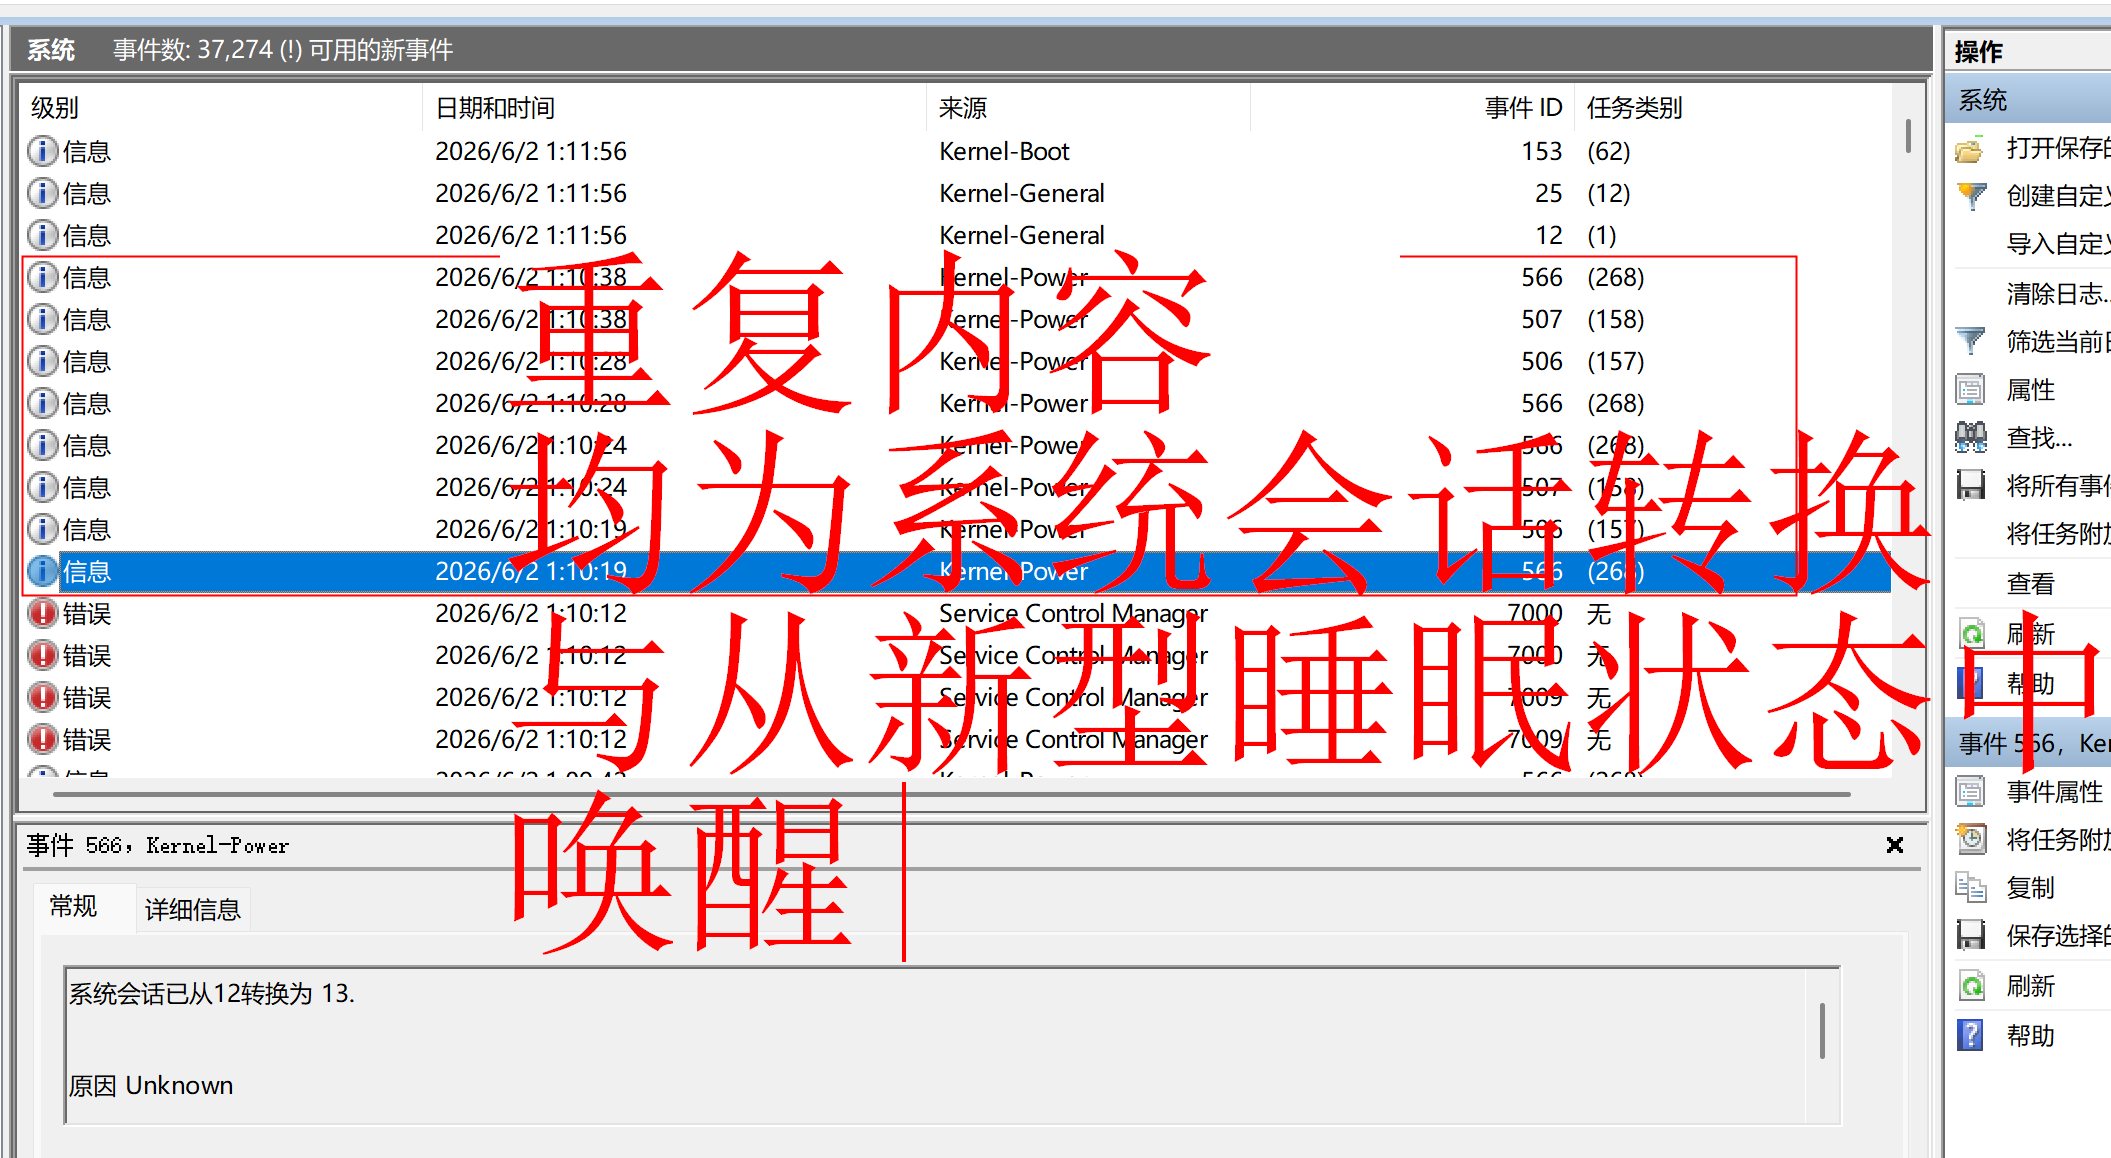Click error icon of event 7000 first row

42,613
